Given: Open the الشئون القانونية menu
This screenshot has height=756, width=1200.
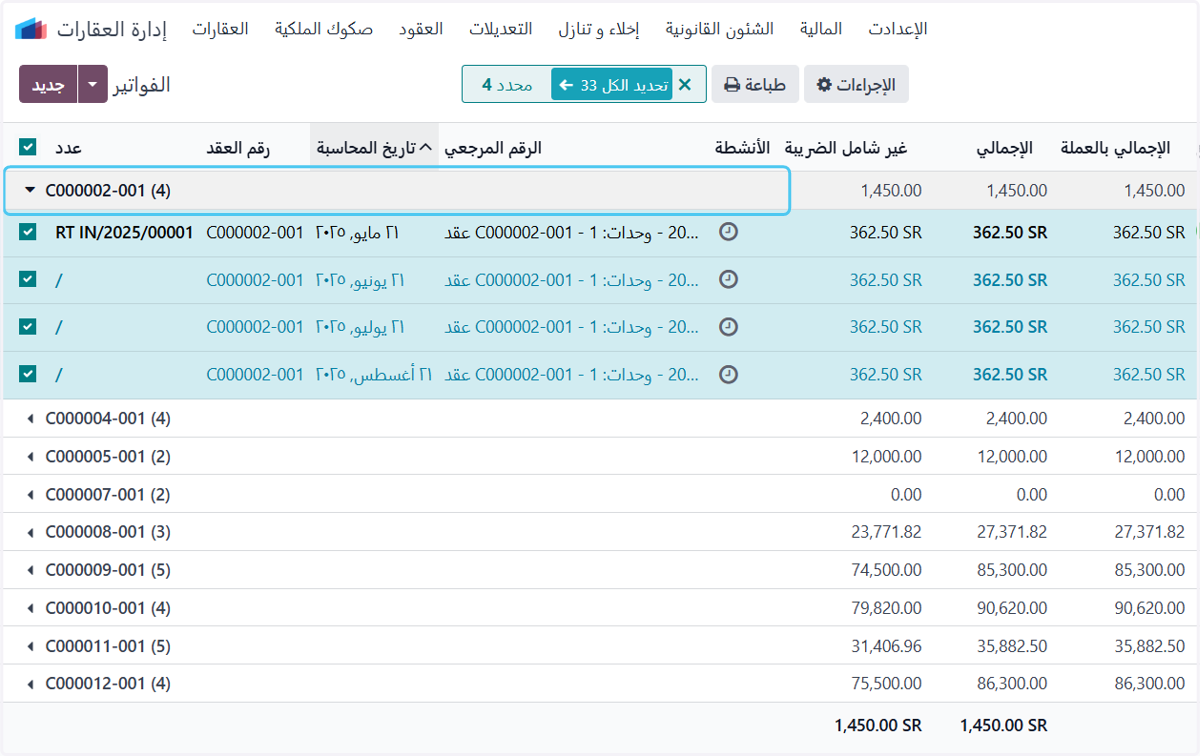Looking at the screenshot, I should coord(720,29).
